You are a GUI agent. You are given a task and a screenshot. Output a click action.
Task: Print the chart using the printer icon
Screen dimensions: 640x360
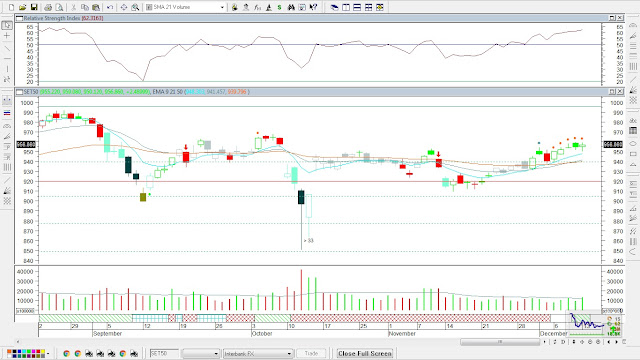(48, 7)
